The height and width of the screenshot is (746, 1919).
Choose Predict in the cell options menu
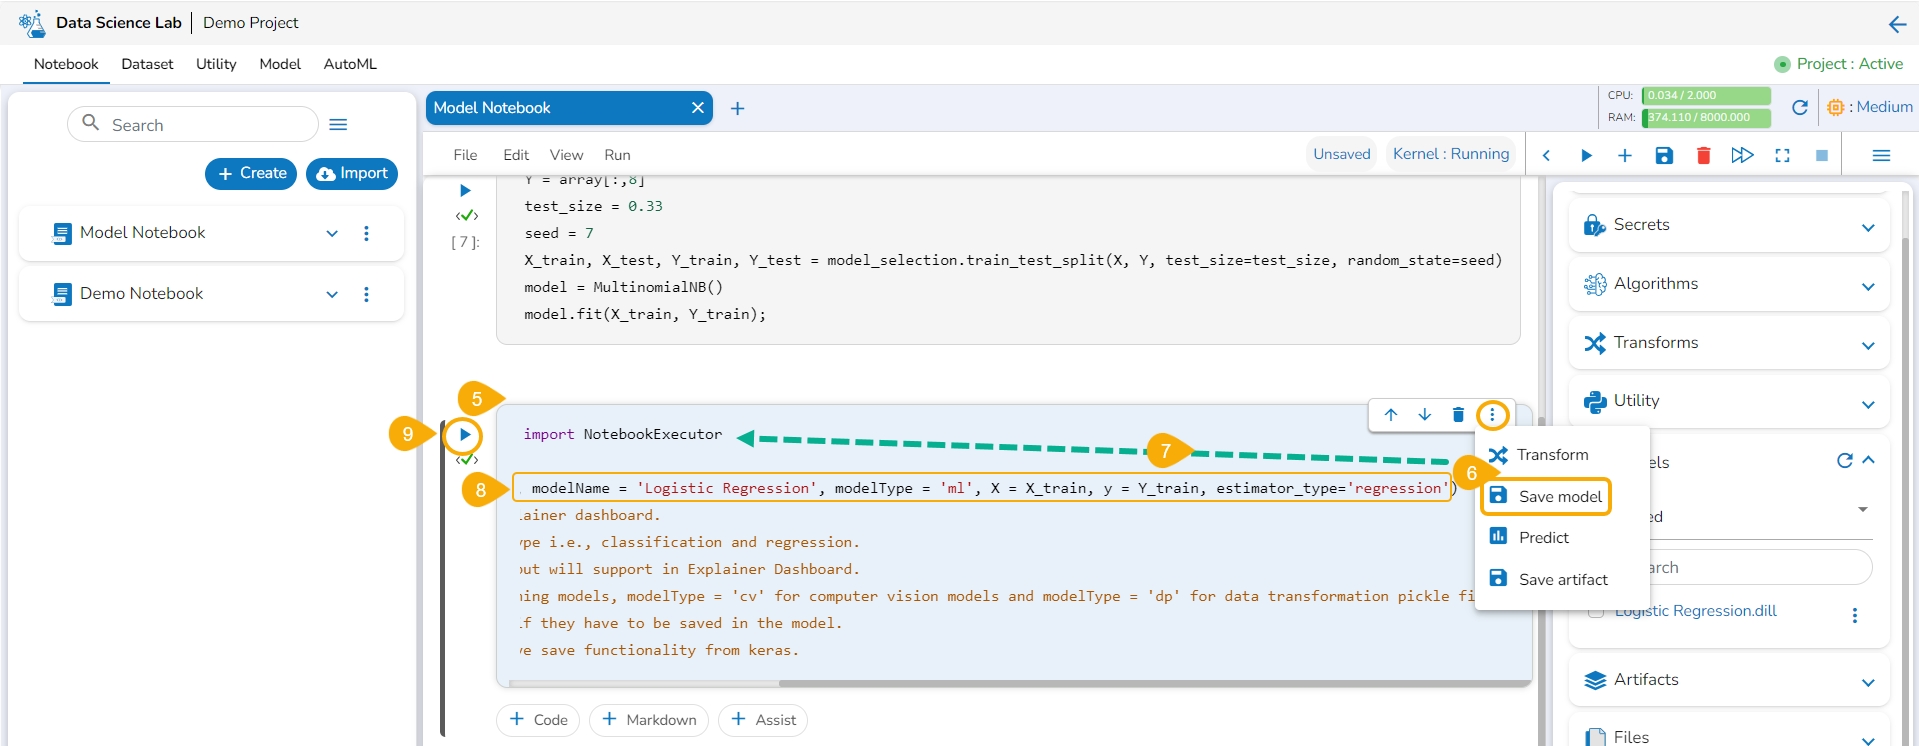1543,537
